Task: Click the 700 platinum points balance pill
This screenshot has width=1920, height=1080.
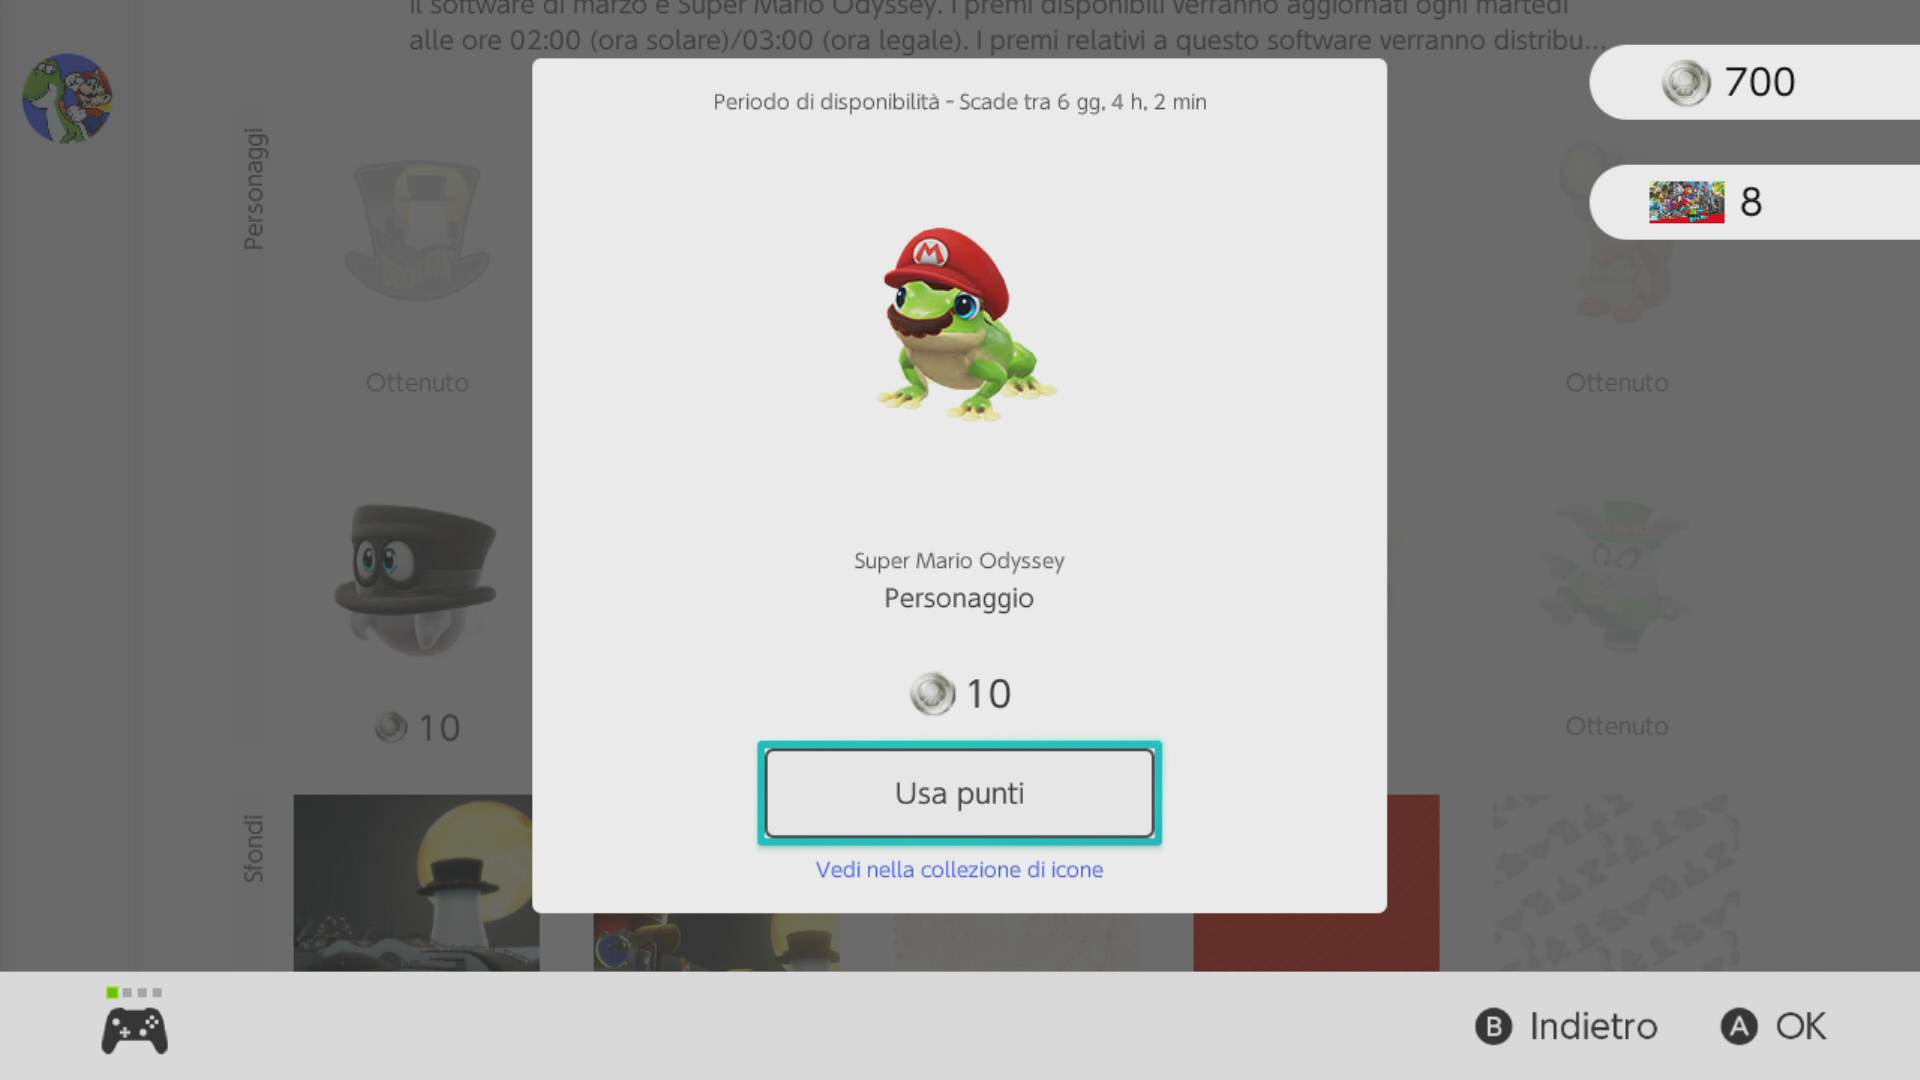Action: pos(1754,82)
